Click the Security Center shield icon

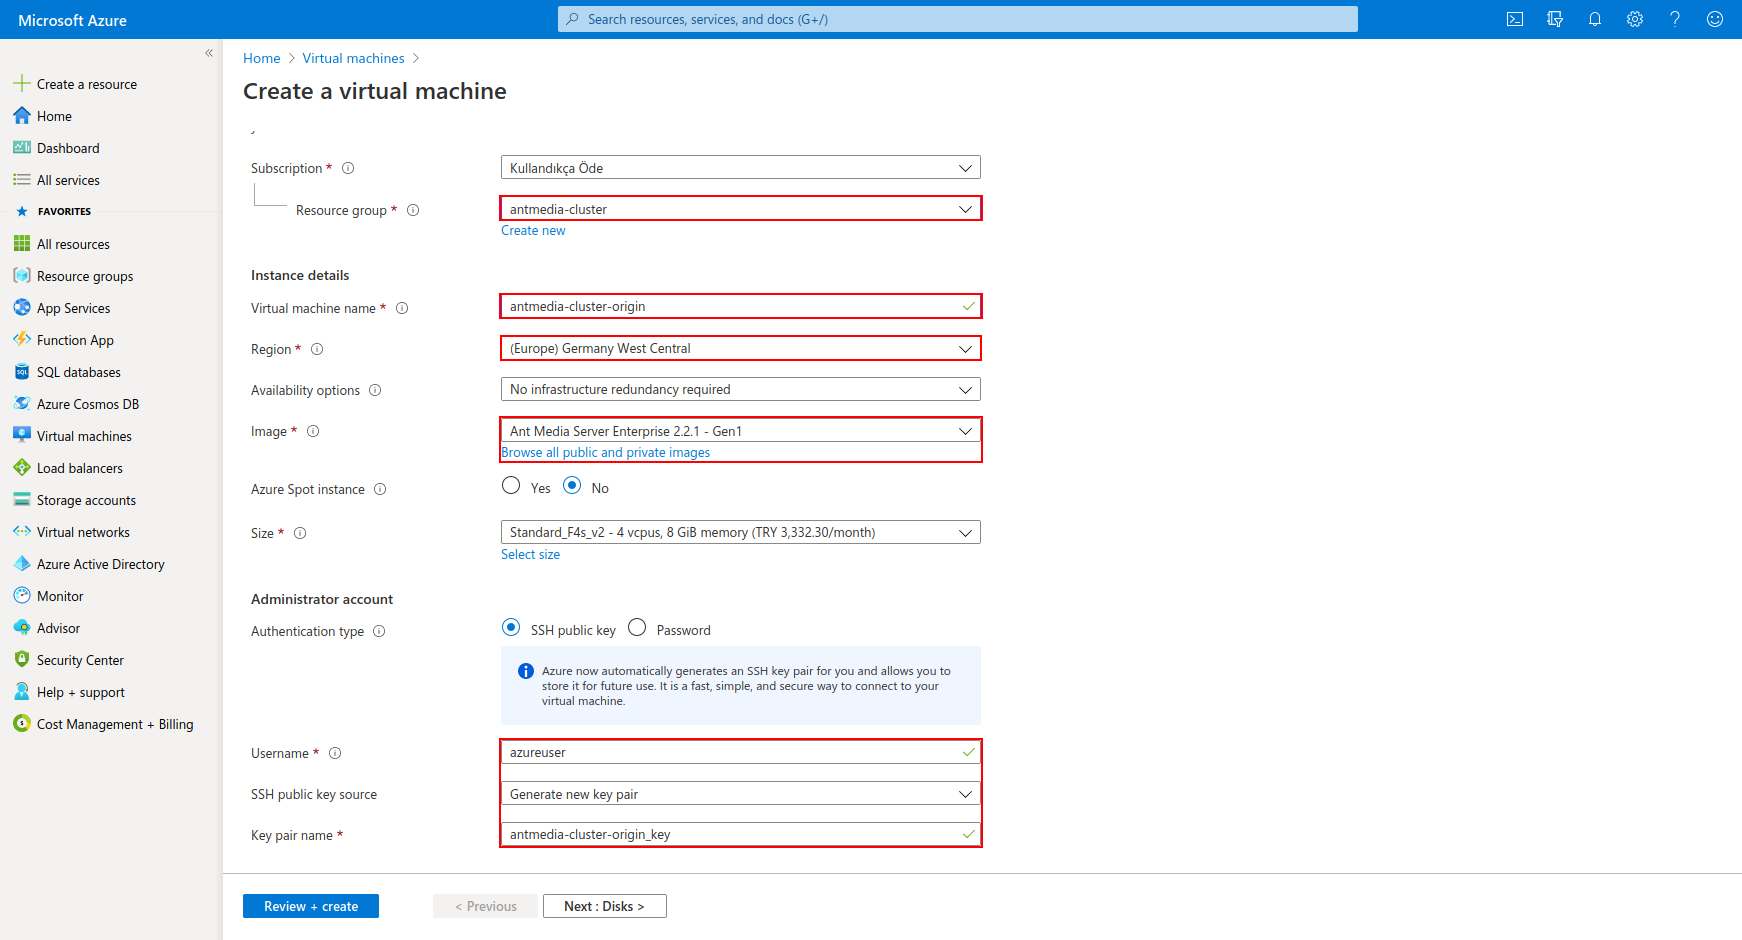pos(22,660)
